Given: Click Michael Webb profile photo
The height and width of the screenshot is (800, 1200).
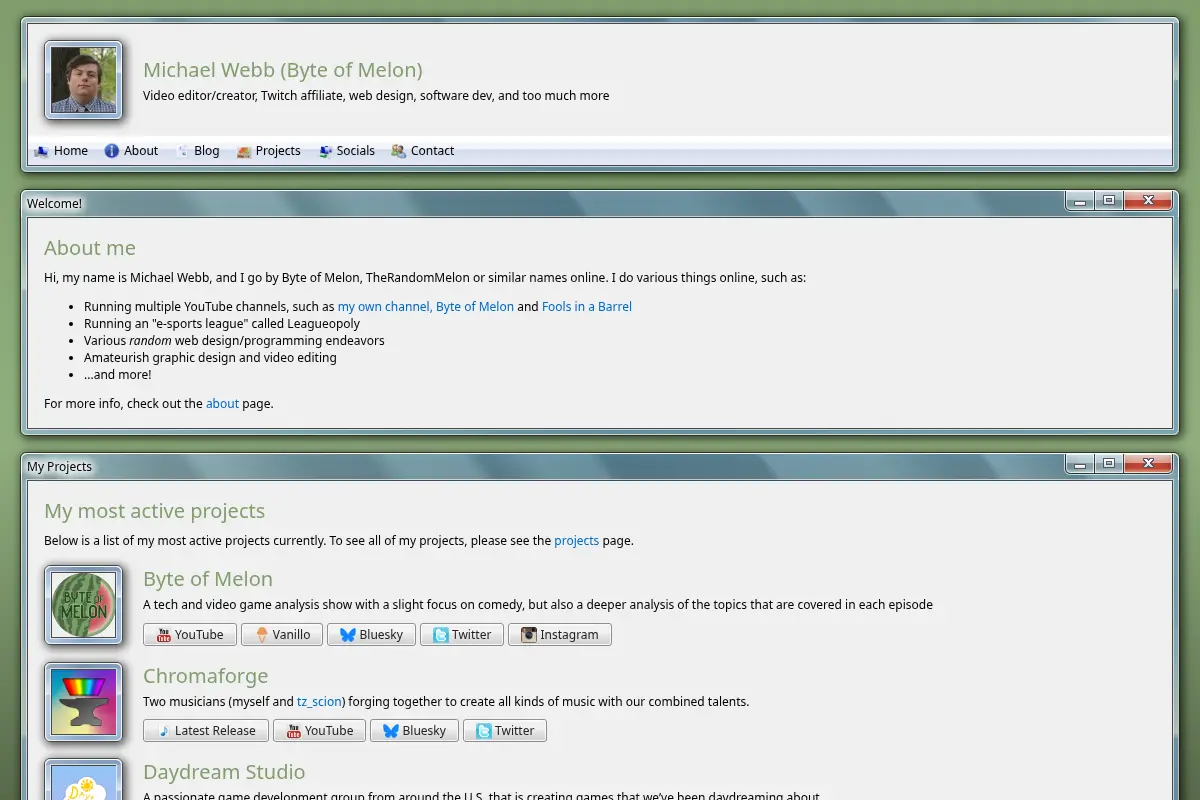Looking at the screenshot, I should tap(84, 80).
